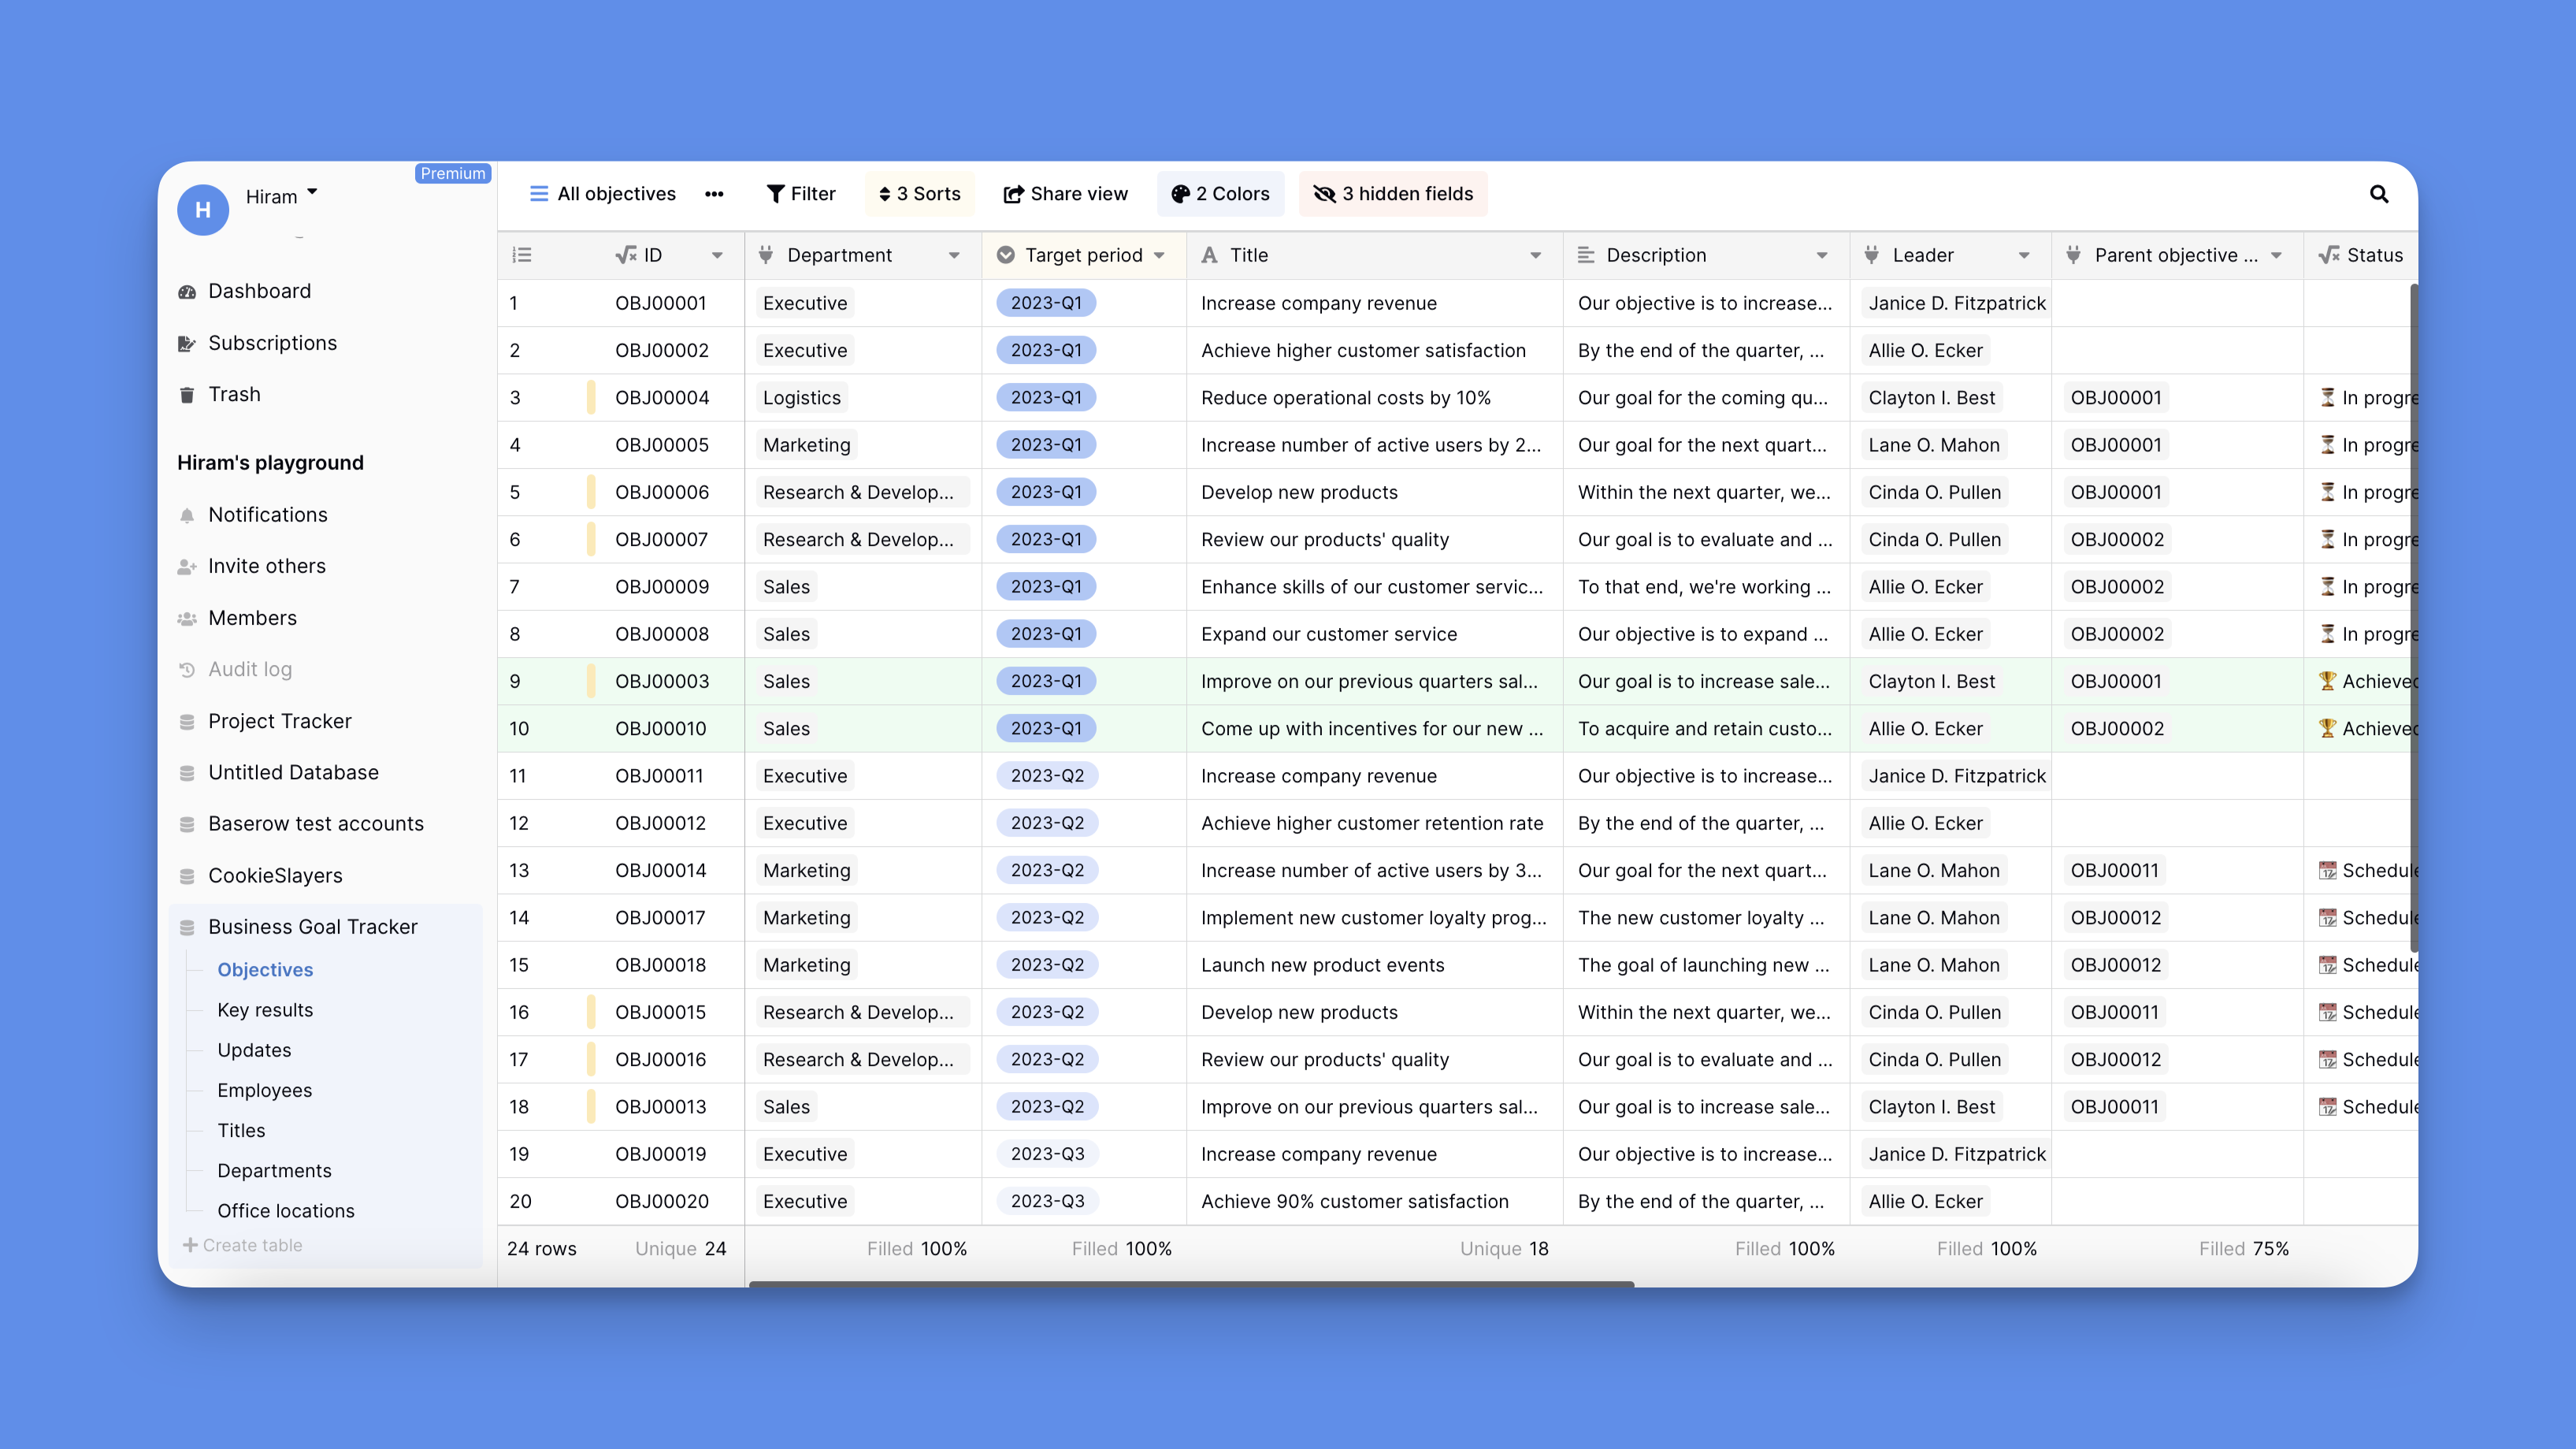The width and height of the screenshot is (2576, 1449).
Task: Open the All objectives view menu
Action: [x=603, y=194]
